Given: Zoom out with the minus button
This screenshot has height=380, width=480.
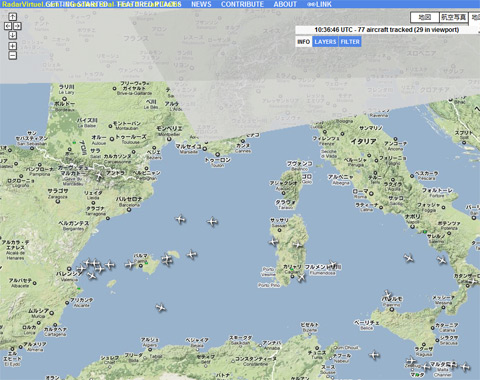Looking at the screenshot, I should click(12, 55).
